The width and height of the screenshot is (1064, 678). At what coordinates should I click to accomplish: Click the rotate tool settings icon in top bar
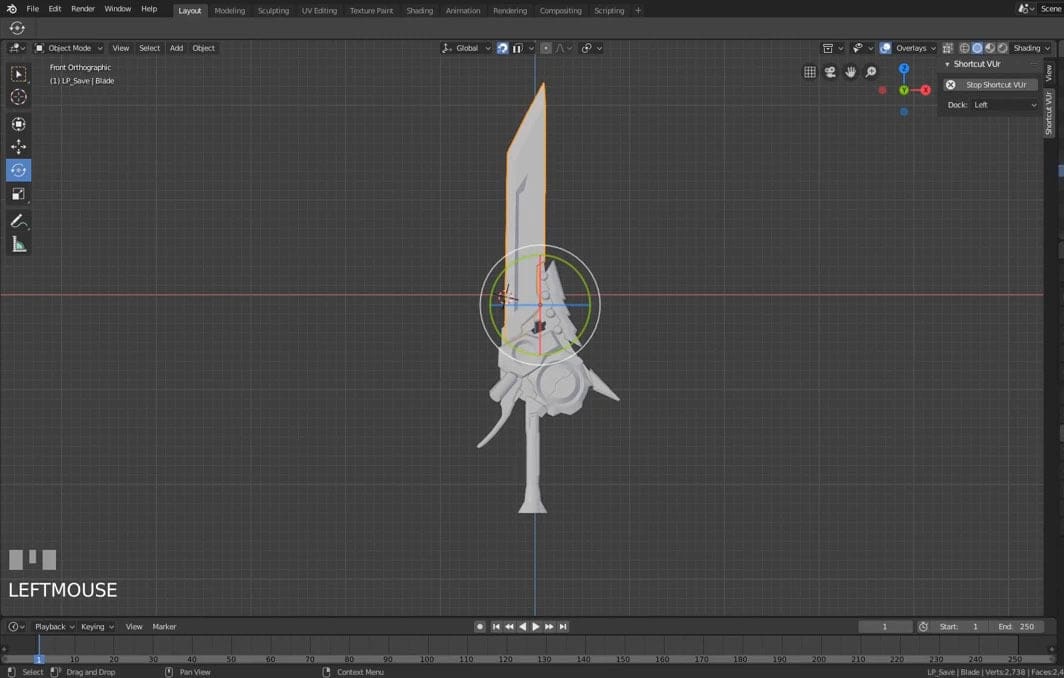point(17,28)
